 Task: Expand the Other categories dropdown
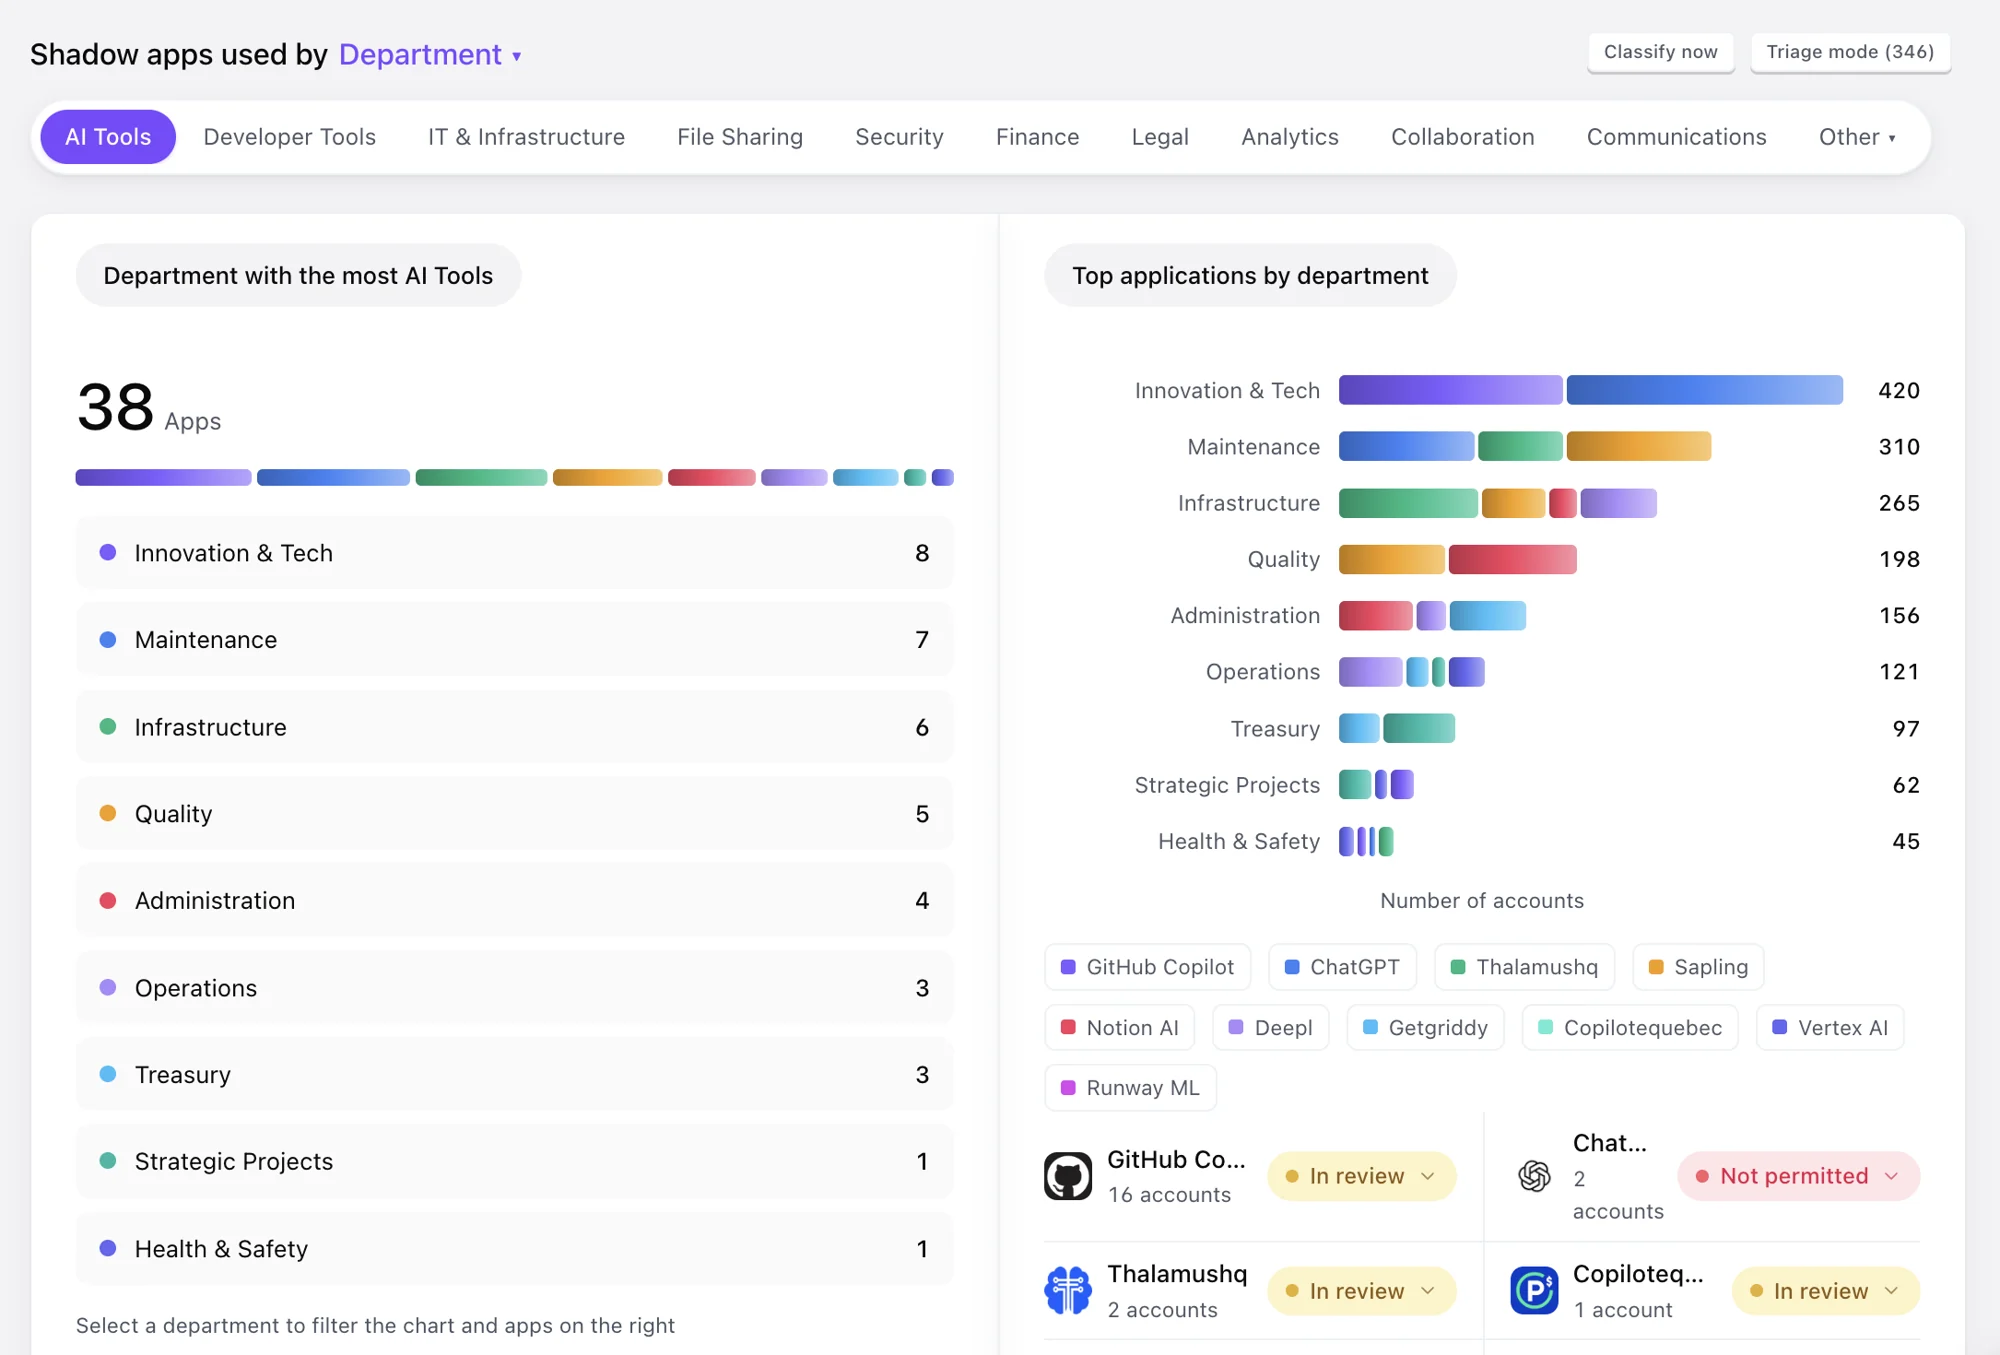click(1857, 137)
